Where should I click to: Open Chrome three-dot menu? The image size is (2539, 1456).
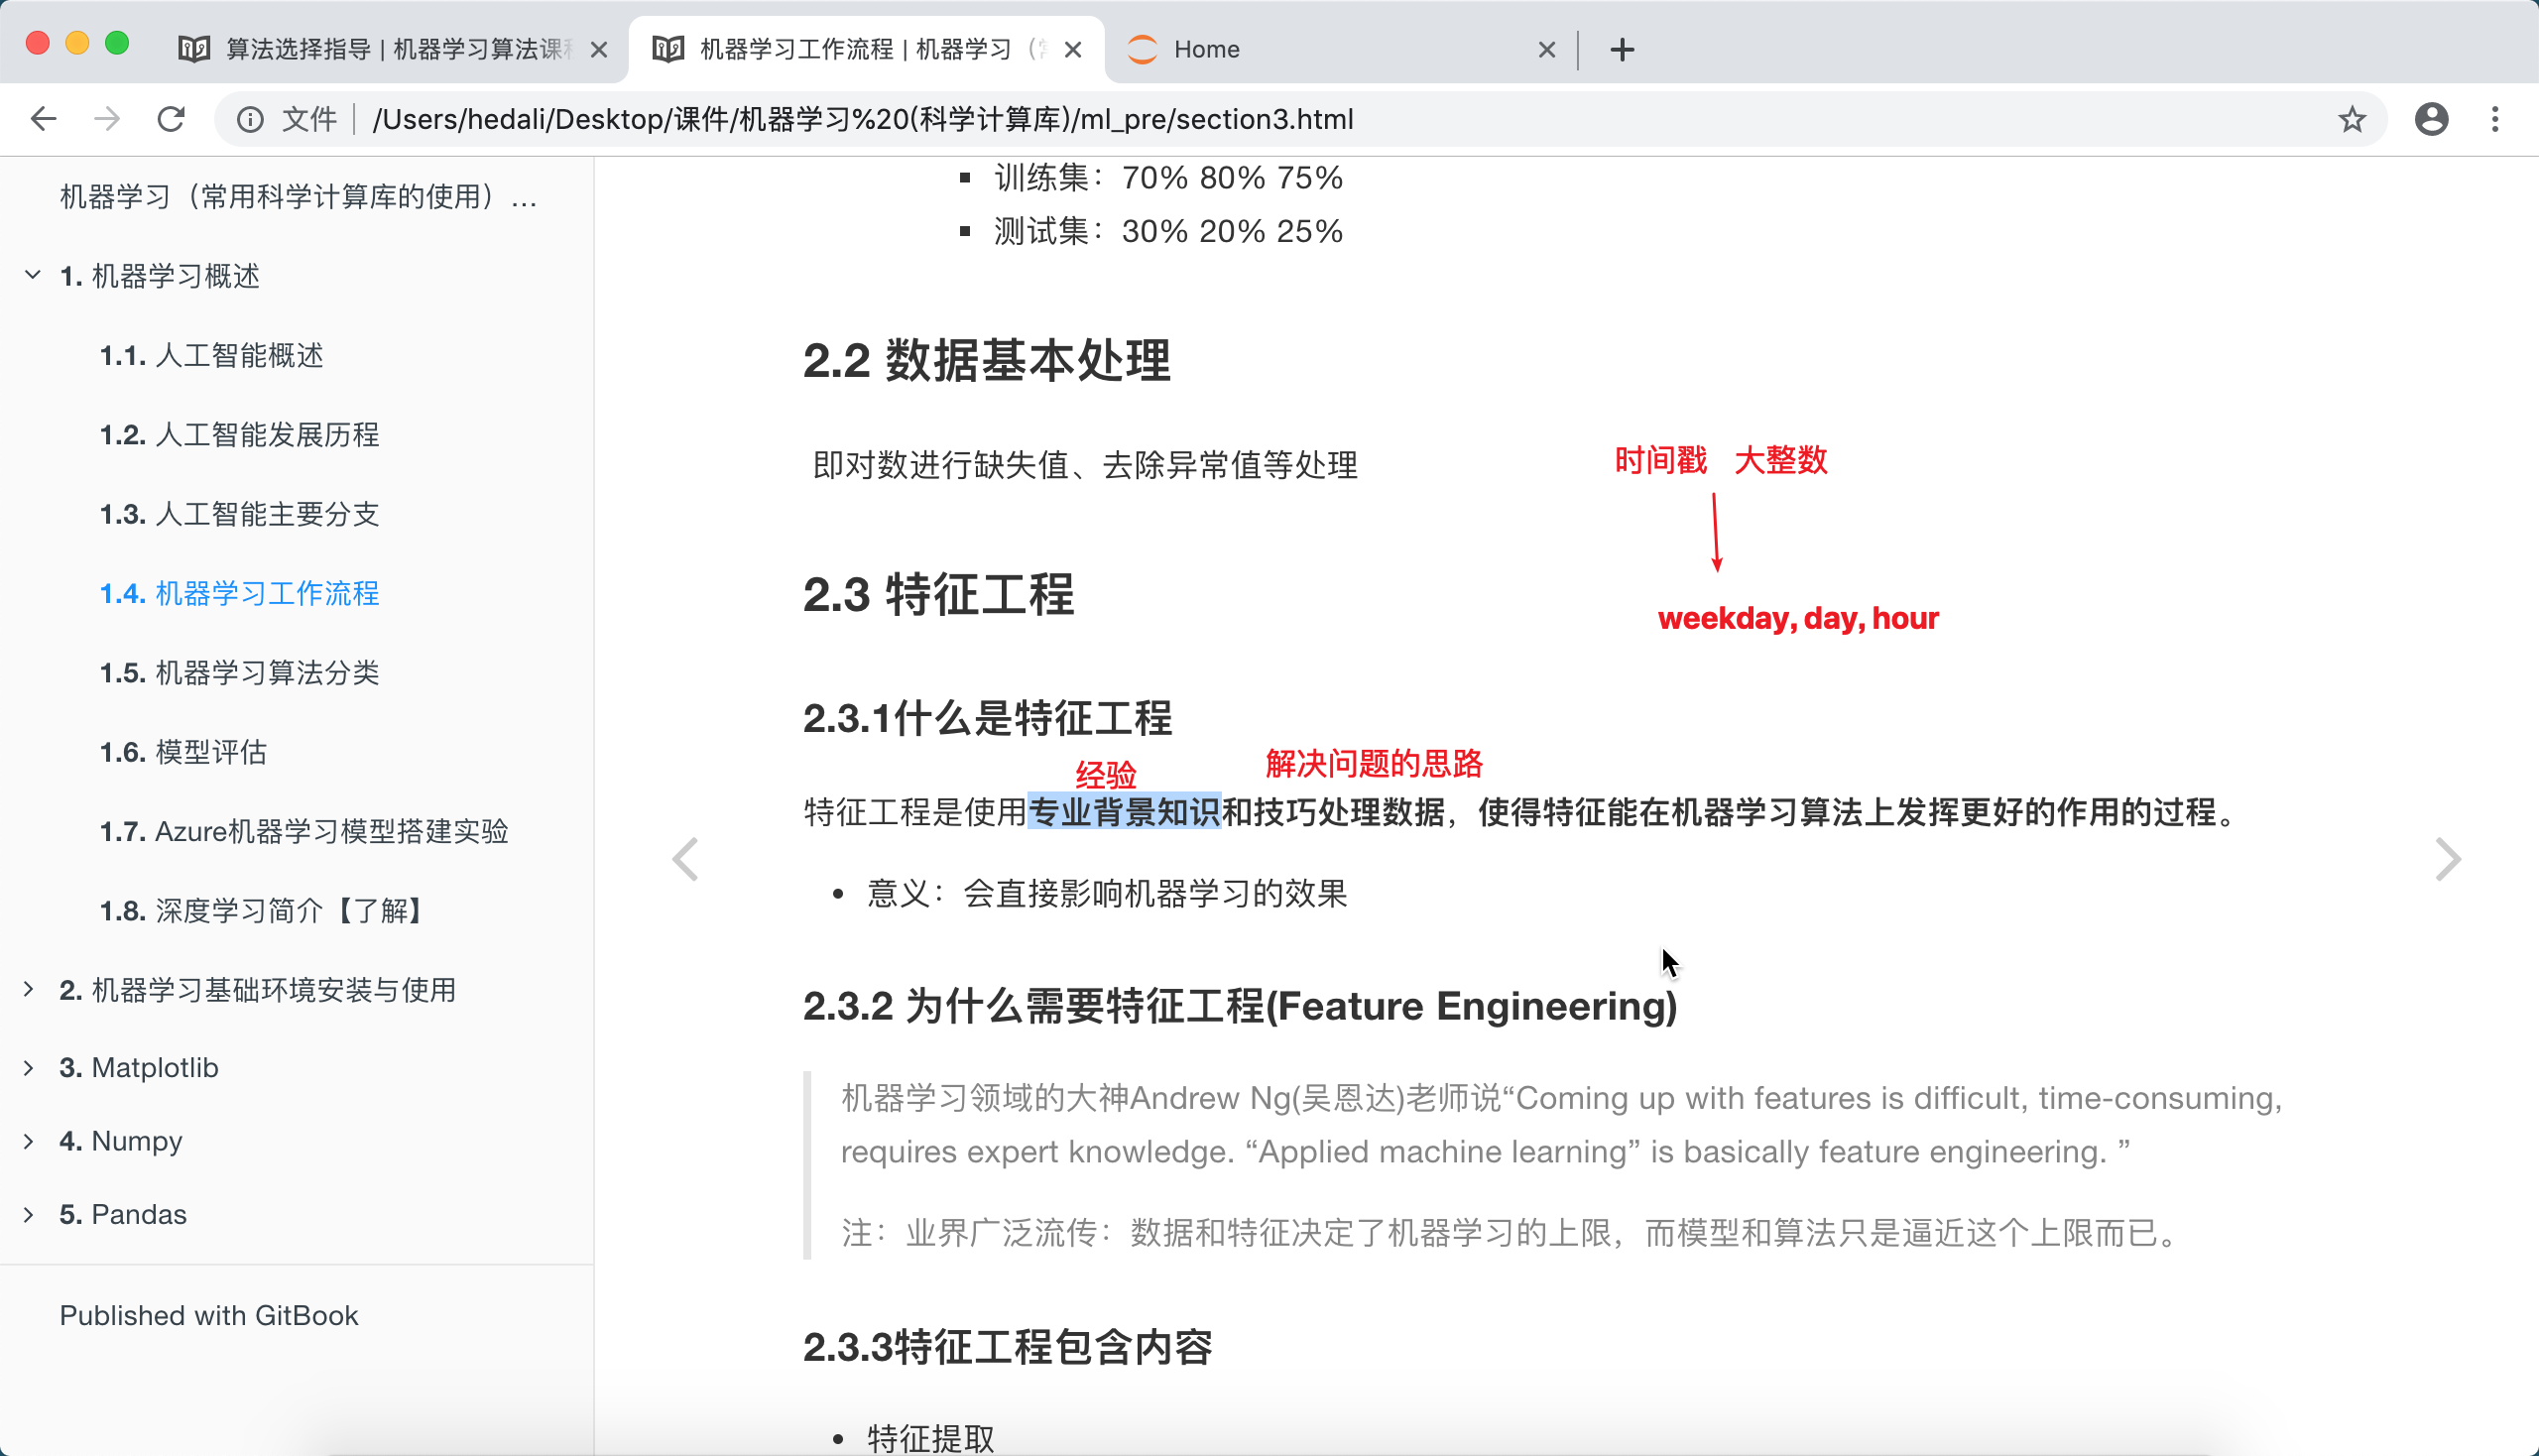pos(2495,119)
